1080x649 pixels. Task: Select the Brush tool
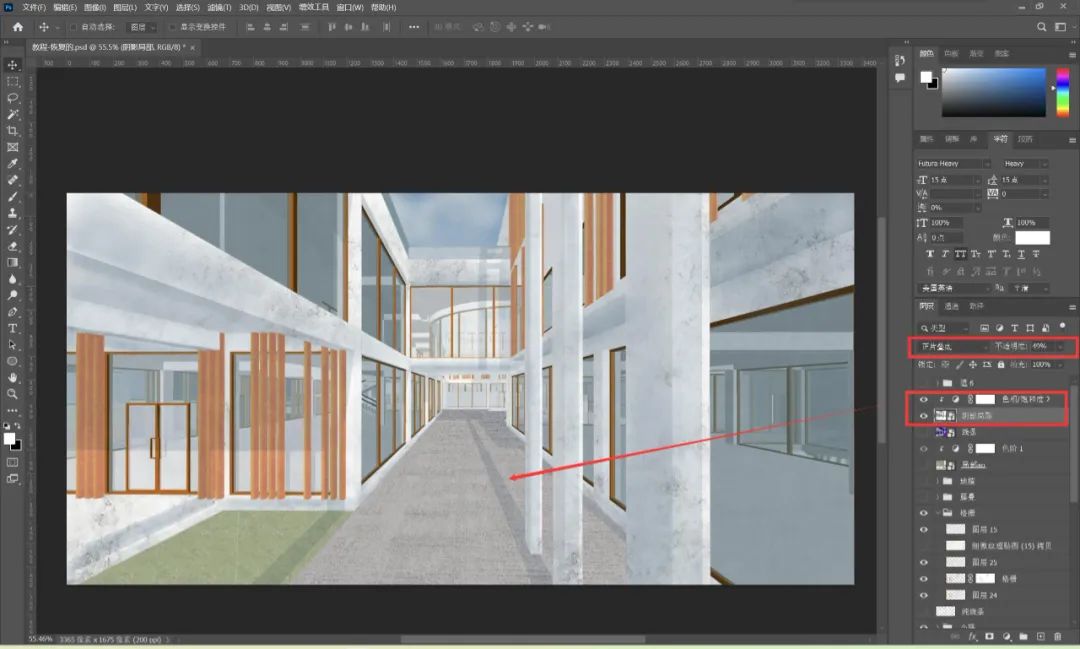[x=12, y=197]
